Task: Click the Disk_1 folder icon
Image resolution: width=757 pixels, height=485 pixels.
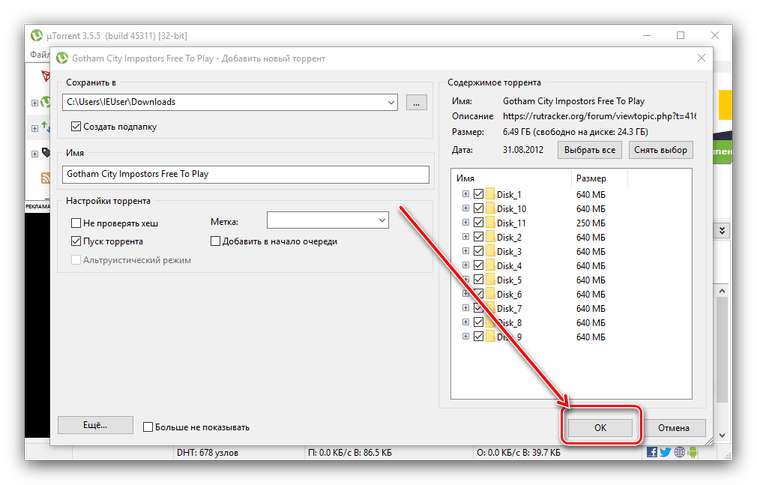Action: 491,194
